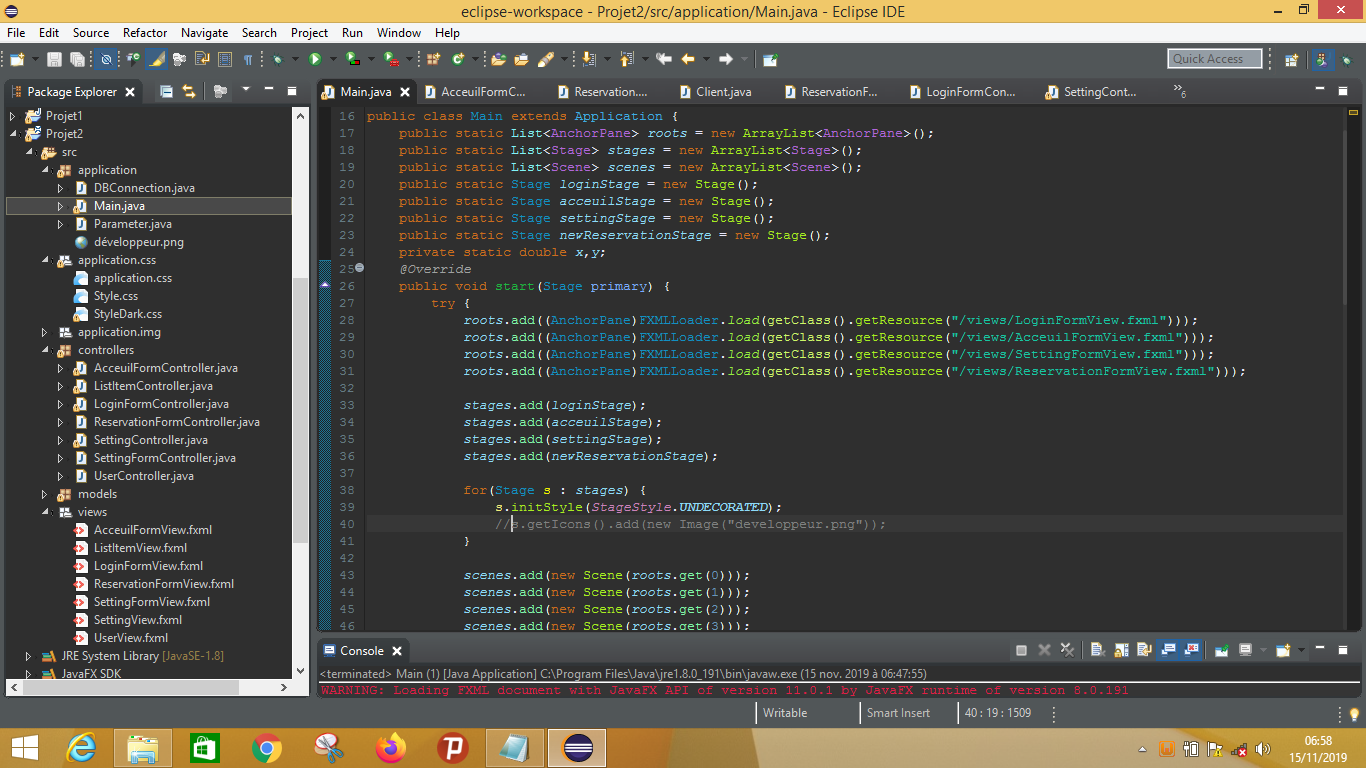Collapse the Projet2 project node
Image resolution: width=1366 pixels, height=768 pixels.
click(13, 134)
